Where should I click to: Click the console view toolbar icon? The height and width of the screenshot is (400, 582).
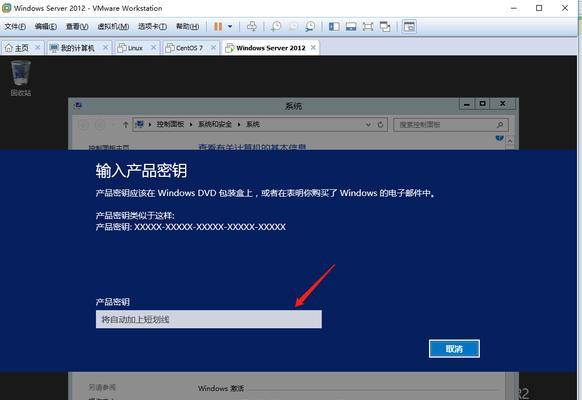tap(409, 26)
